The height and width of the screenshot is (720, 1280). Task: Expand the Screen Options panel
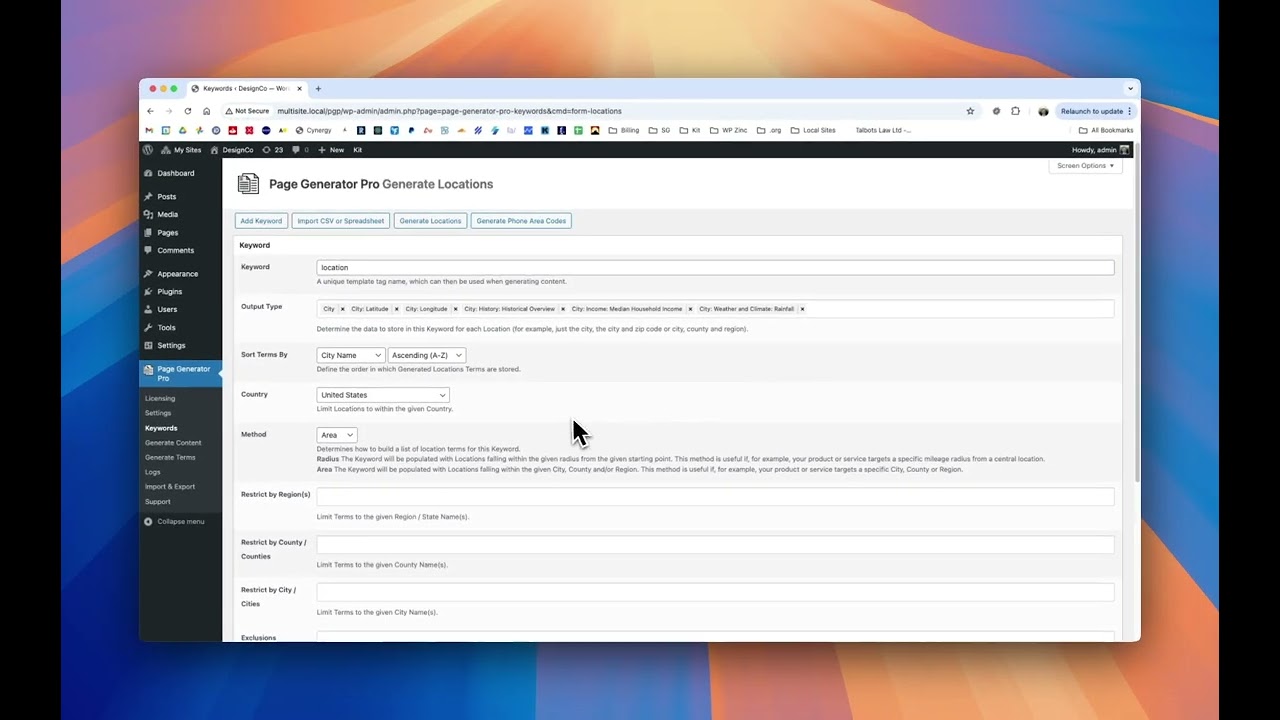tap(1086, 166)
